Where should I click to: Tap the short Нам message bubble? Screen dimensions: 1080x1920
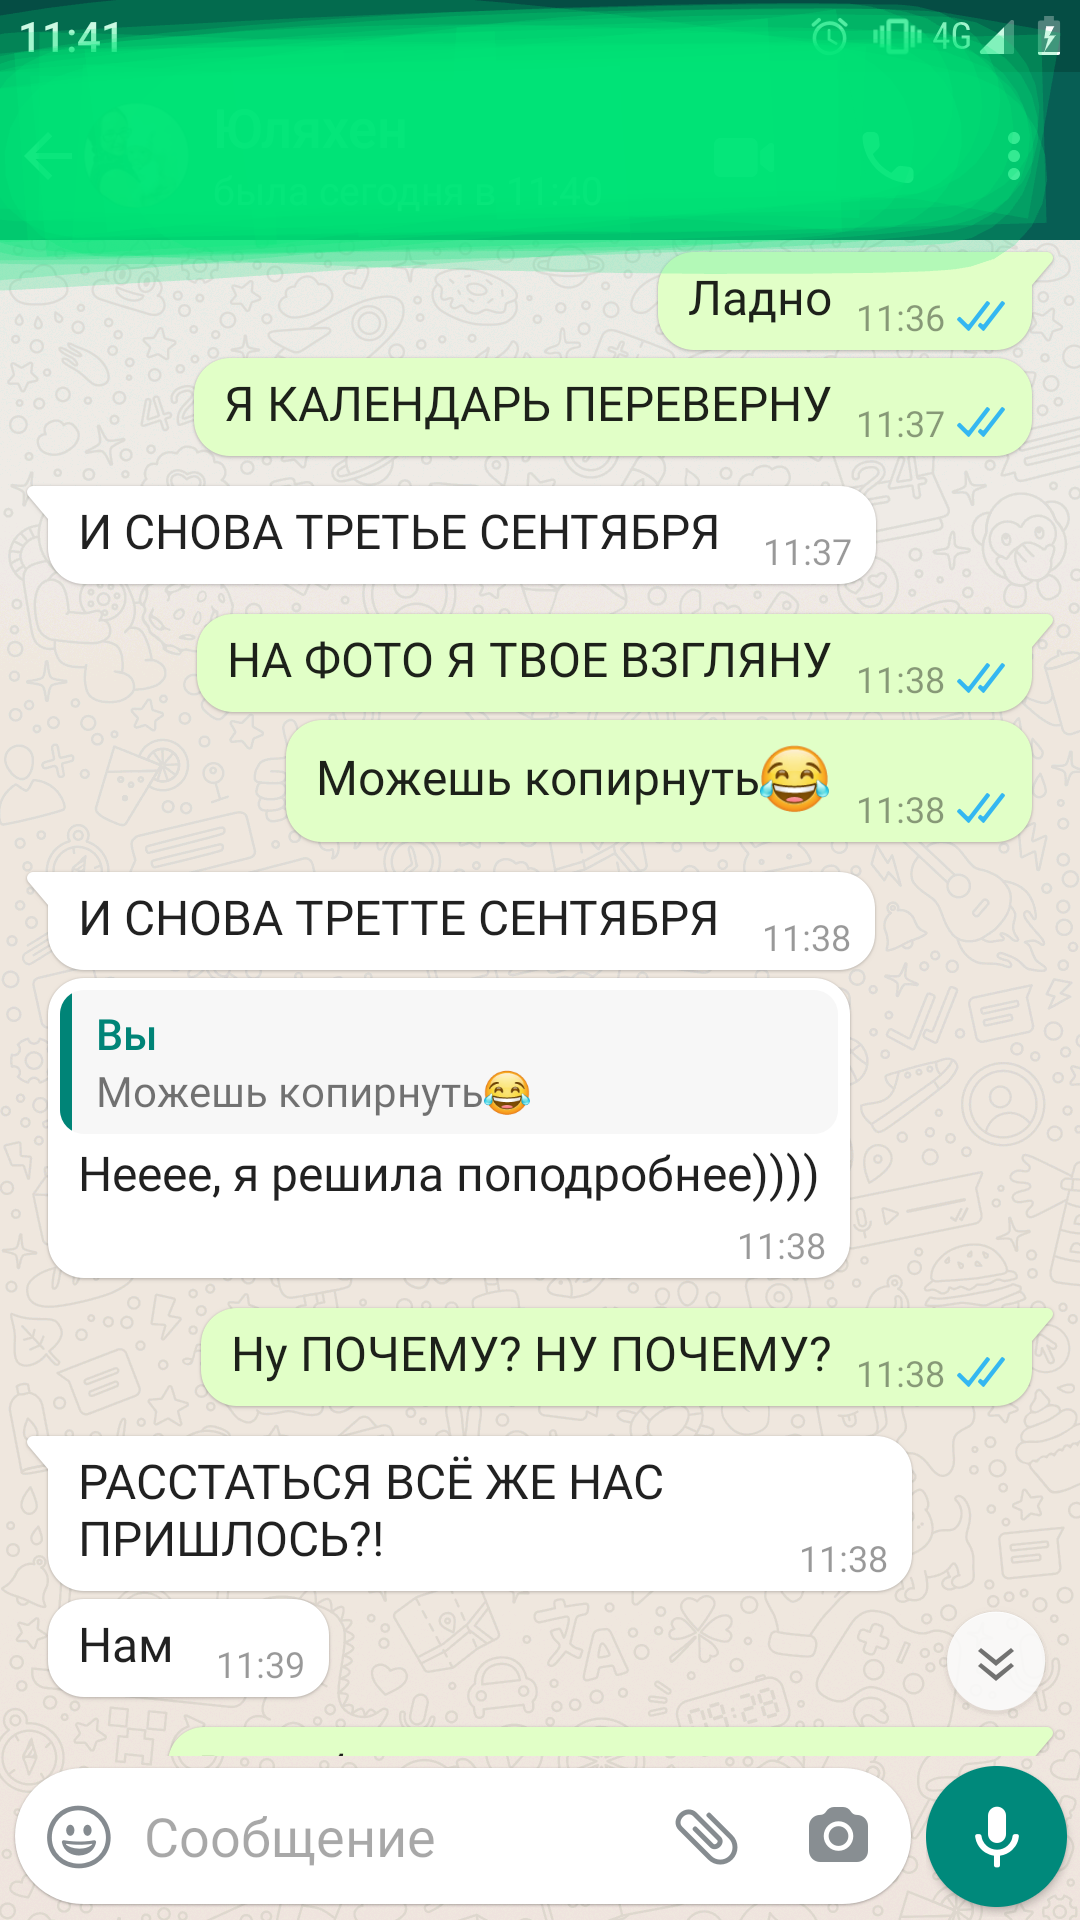188,1647
